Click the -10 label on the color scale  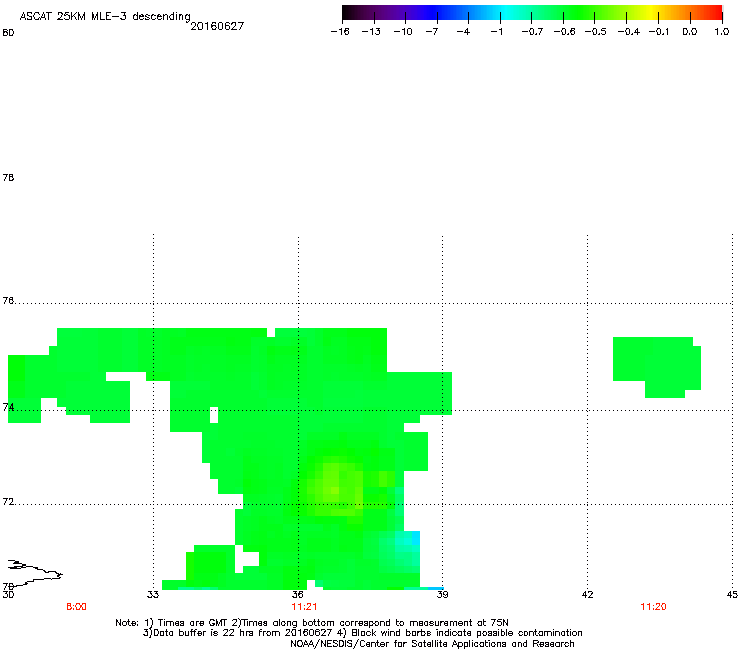point(403,32)
